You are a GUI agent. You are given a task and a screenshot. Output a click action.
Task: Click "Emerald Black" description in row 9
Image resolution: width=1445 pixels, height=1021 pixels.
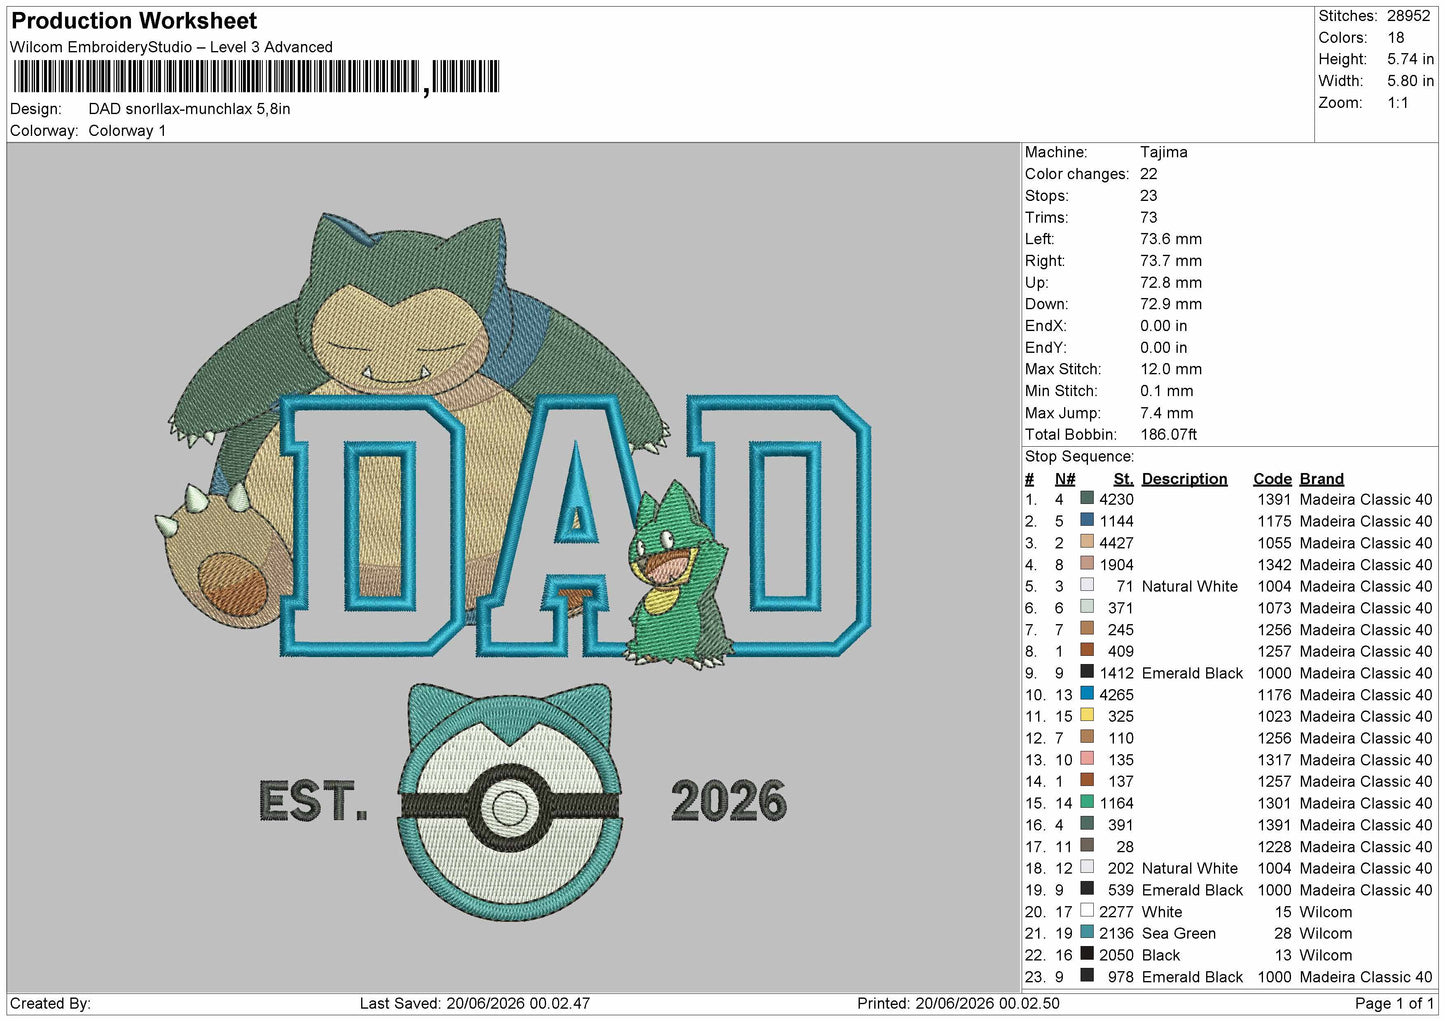[1192, 673]
